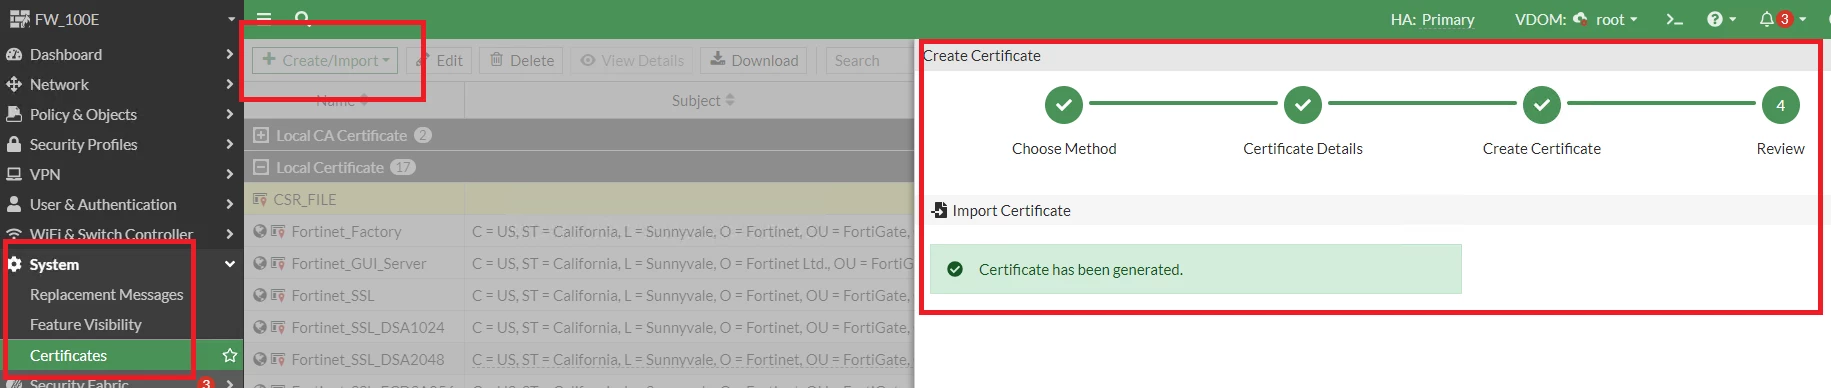Image resolution: width=1831 pixels, height=388 pixels.
Task: Click the Fortinet_Factory subject cell
Action: [x=690, y=231]
